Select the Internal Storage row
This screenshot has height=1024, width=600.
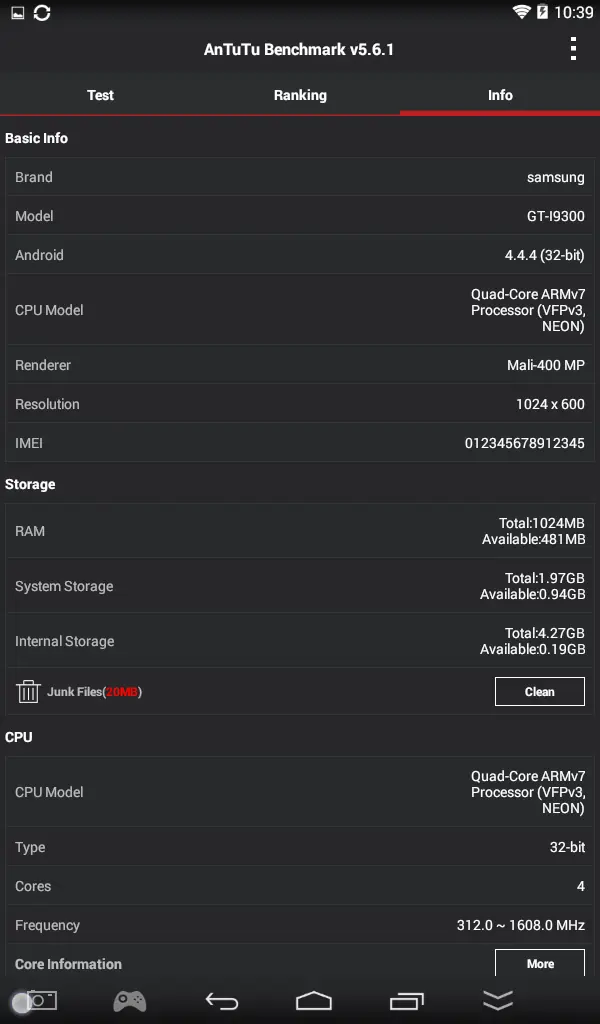click(300, 641)
